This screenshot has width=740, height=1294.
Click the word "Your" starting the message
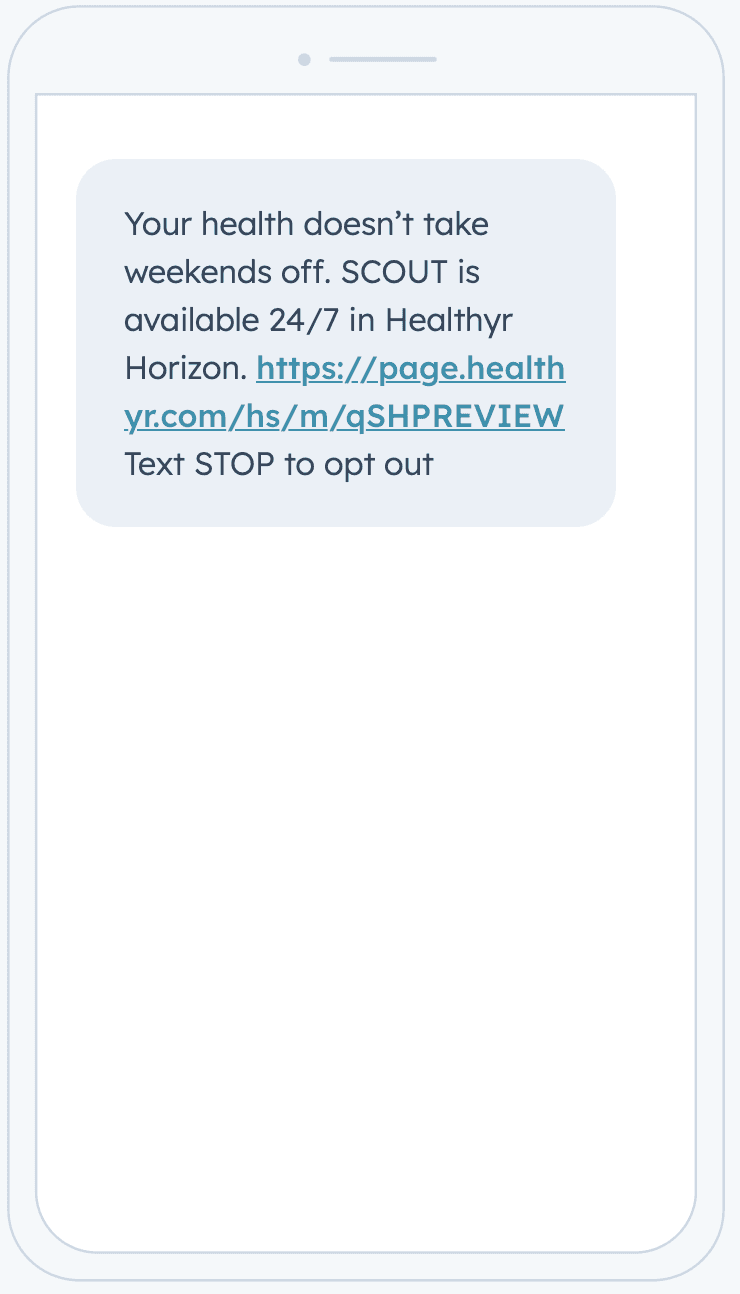tap(158, 224)
